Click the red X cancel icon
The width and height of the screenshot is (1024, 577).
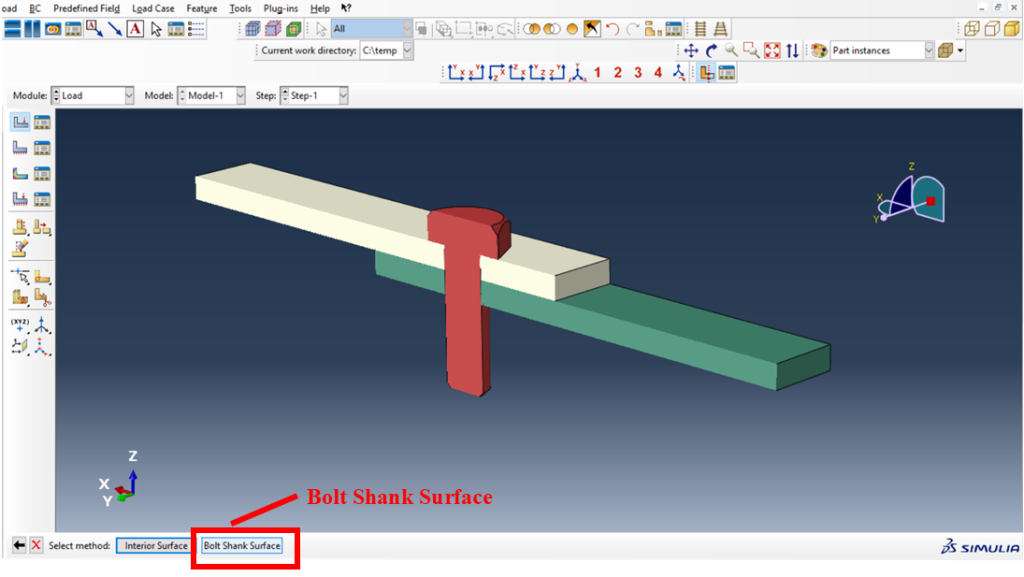pos(36,545)
